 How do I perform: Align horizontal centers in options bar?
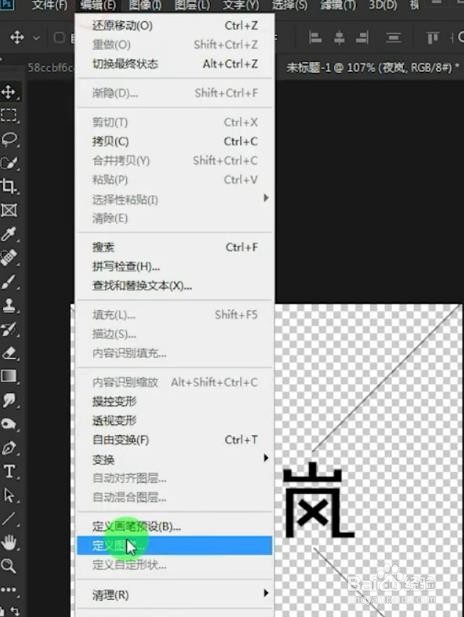(339, 38)
